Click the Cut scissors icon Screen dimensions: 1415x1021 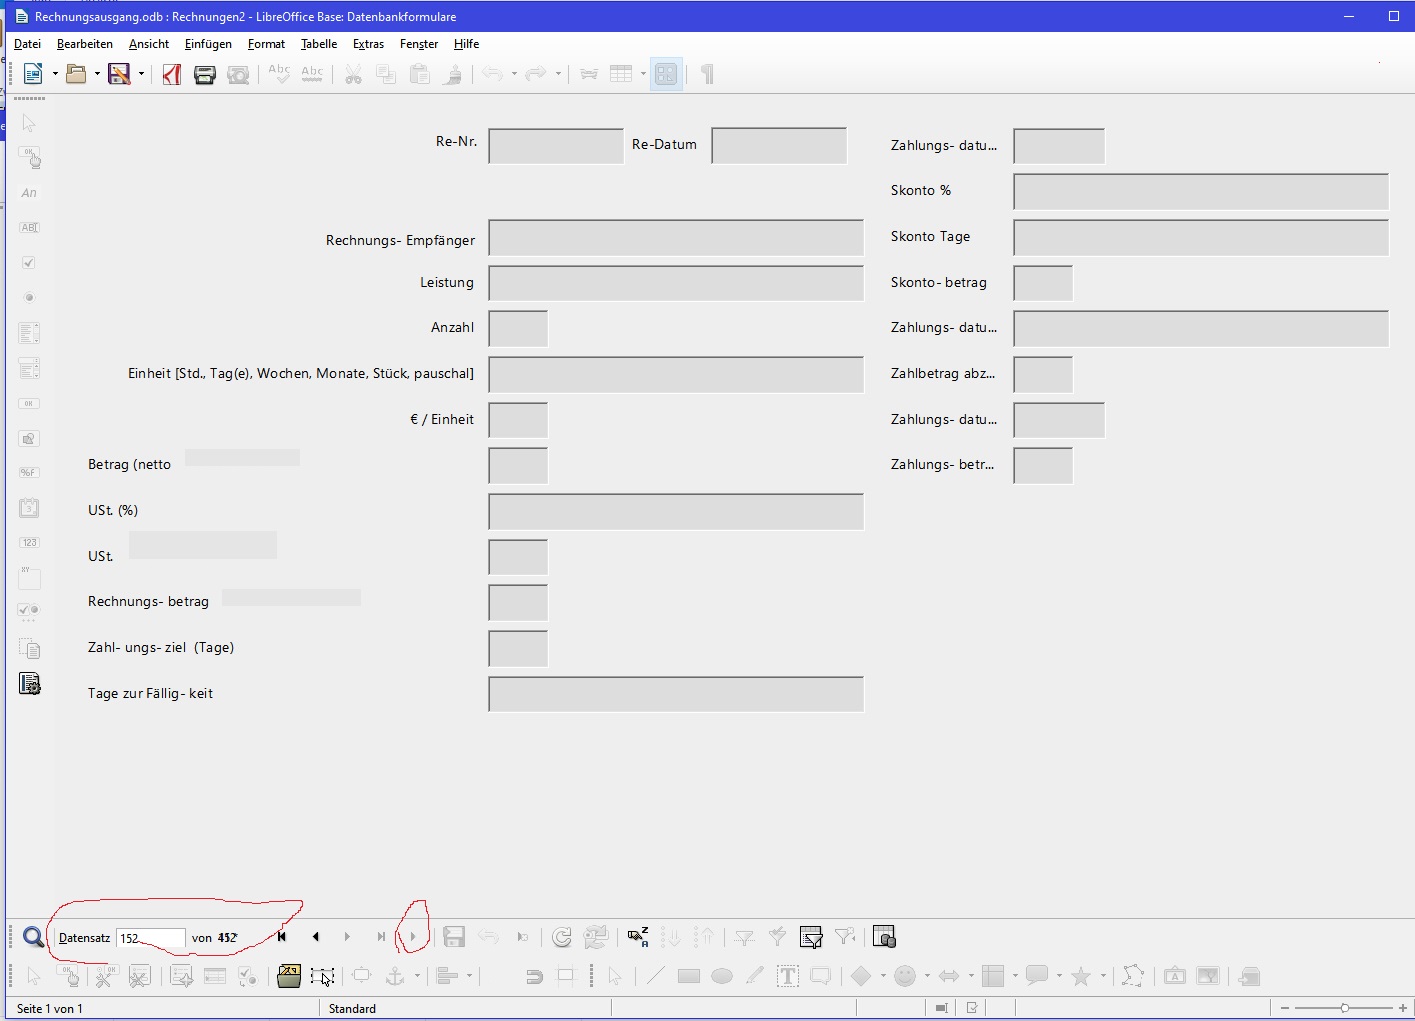pos(353,74)
